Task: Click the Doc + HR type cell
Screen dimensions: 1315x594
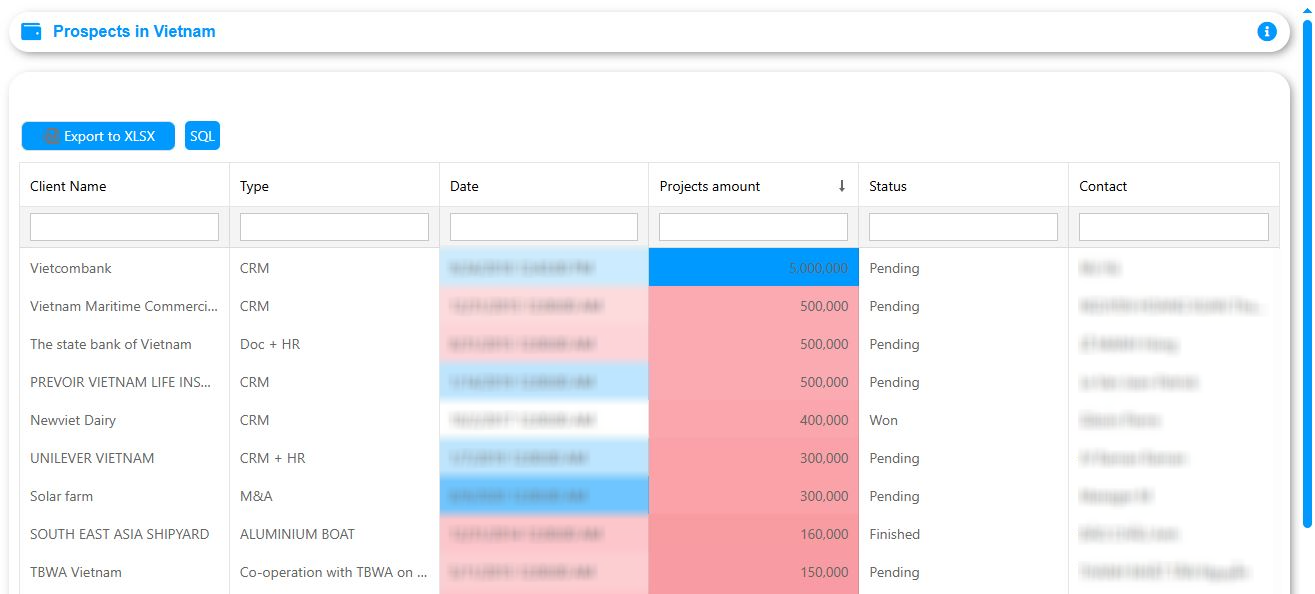Action: pyautogui.click(x=335, y=344)
